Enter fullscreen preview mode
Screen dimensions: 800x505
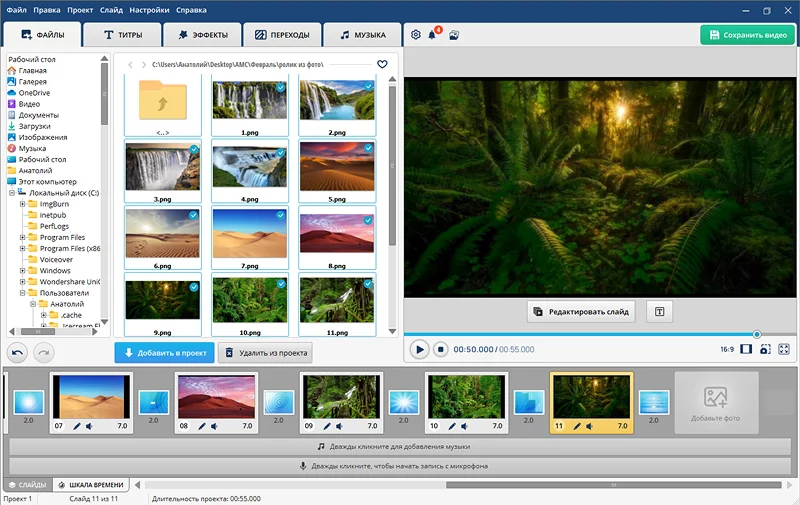784,350
